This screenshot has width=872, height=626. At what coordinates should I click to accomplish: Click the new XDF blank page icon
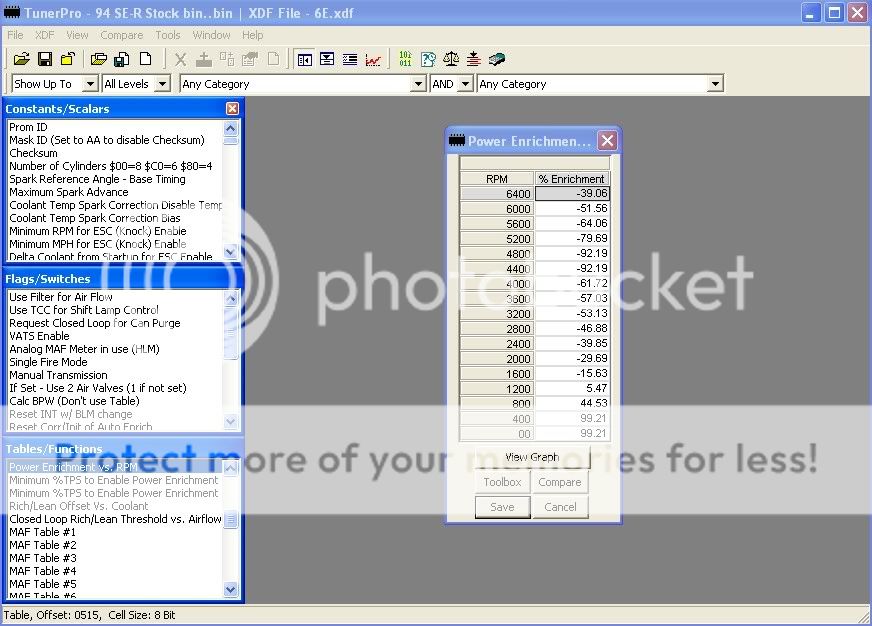coord(145,60)
